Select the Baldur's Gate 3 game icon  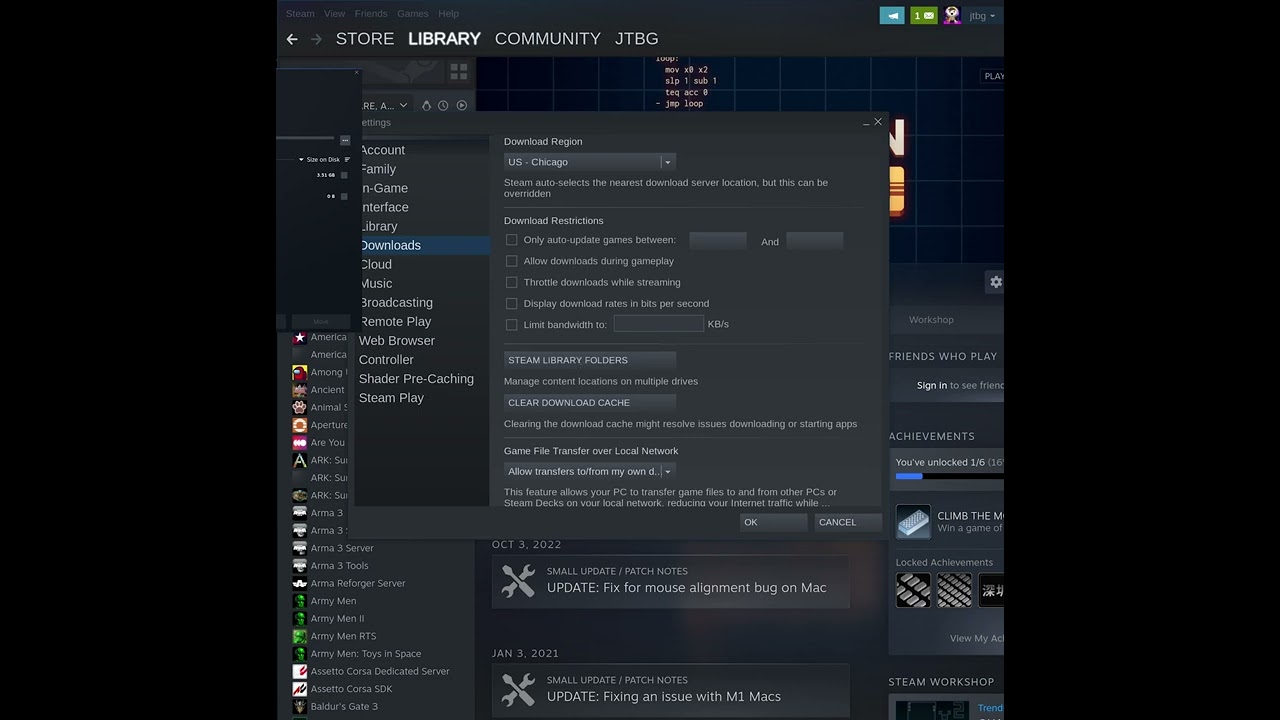coord(299,706)
